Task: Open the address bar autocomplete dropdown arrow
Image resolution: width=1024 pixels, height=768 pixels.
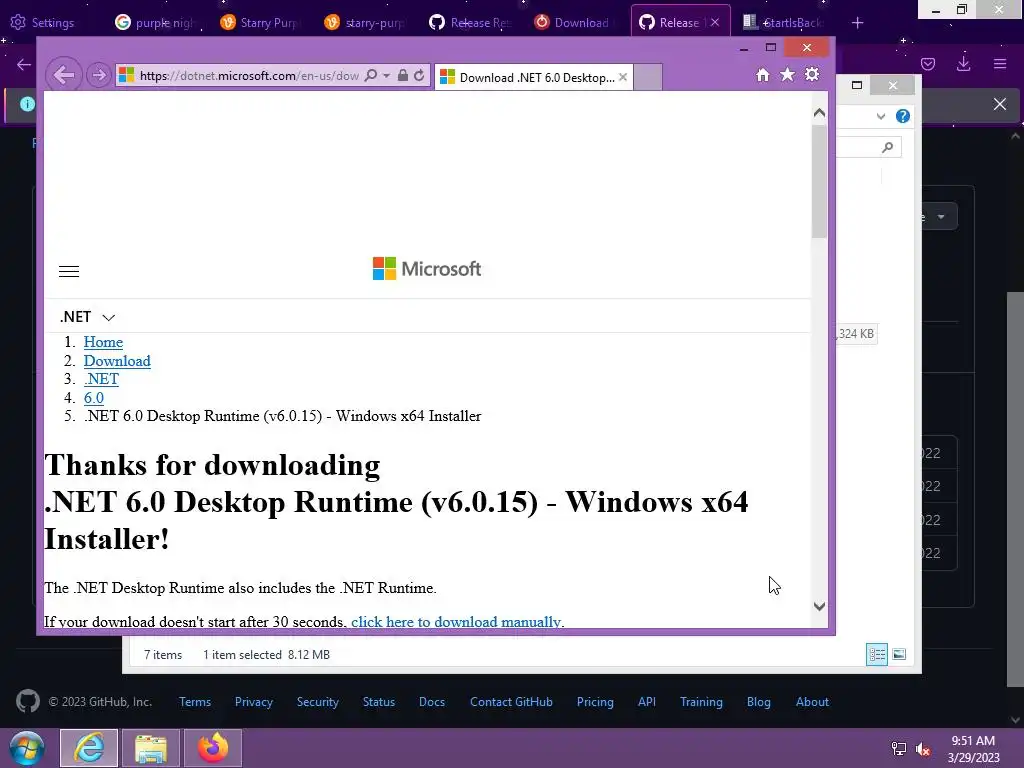Action: pyautogui.click(x=386, y=76)
